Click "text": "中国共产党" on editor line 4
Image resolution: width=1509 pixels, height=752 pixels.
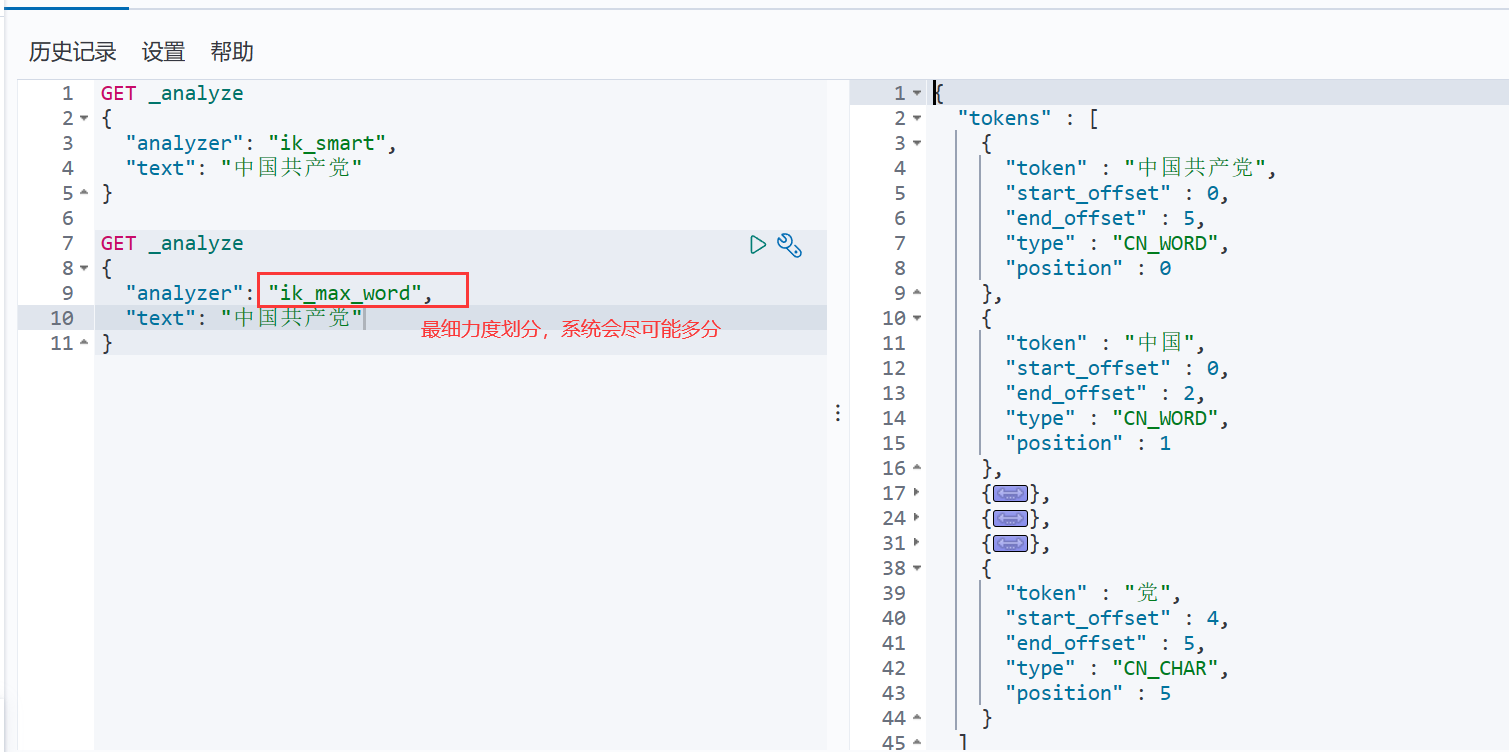(244, 169)
